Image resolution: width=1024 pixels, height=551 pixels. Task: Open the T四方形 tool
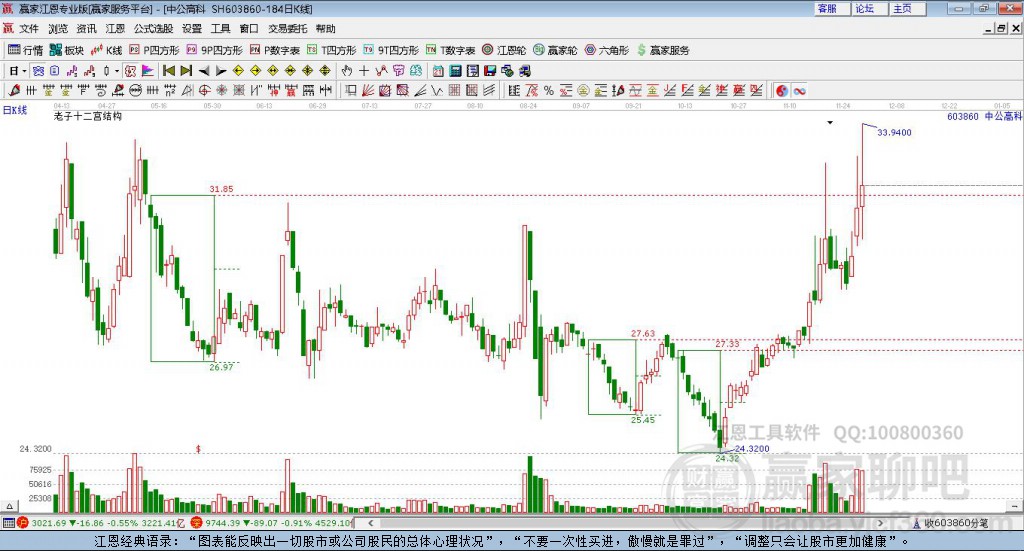pos(332,50)
